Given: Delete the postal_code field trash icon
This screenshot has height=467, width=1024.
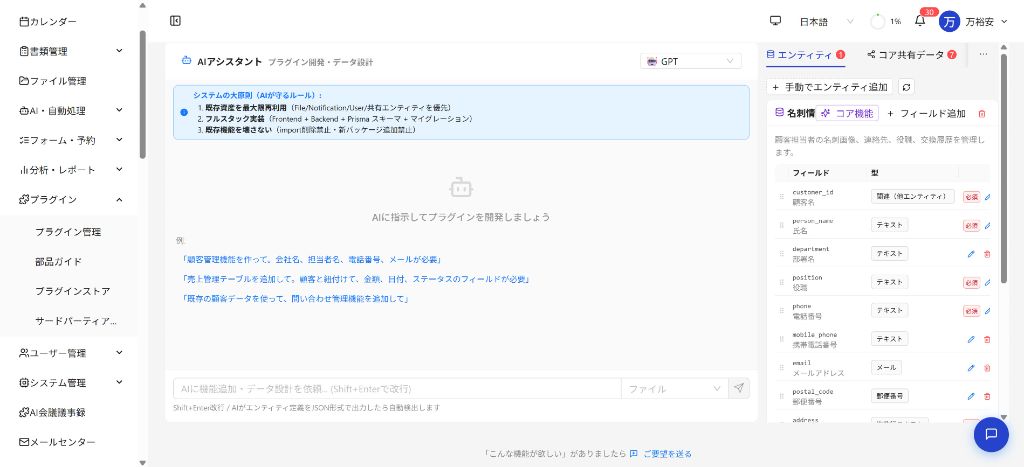Looking at the screenshot, I should click(x=987, y=396).
